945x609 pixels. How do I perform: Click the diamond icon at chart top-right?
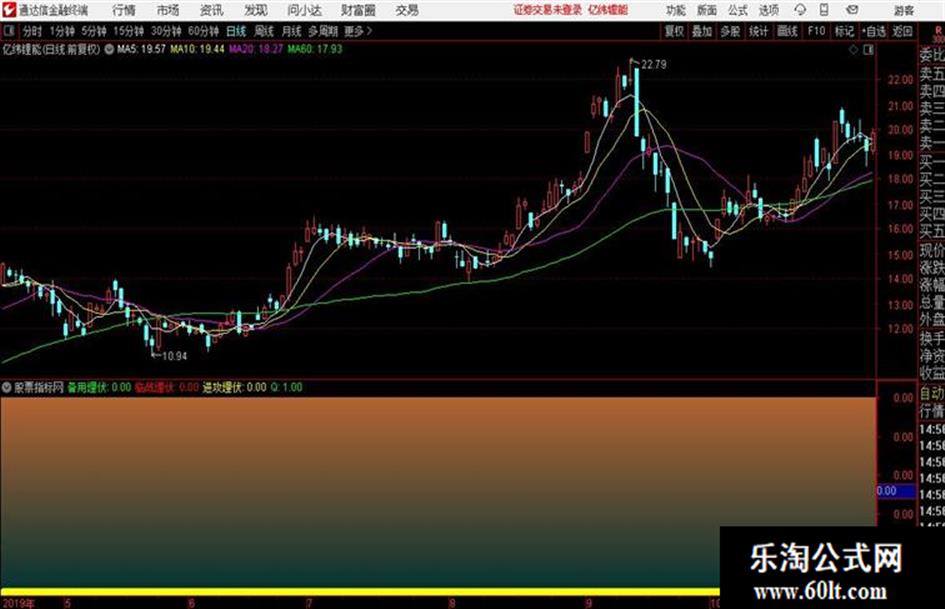point(853,50)
